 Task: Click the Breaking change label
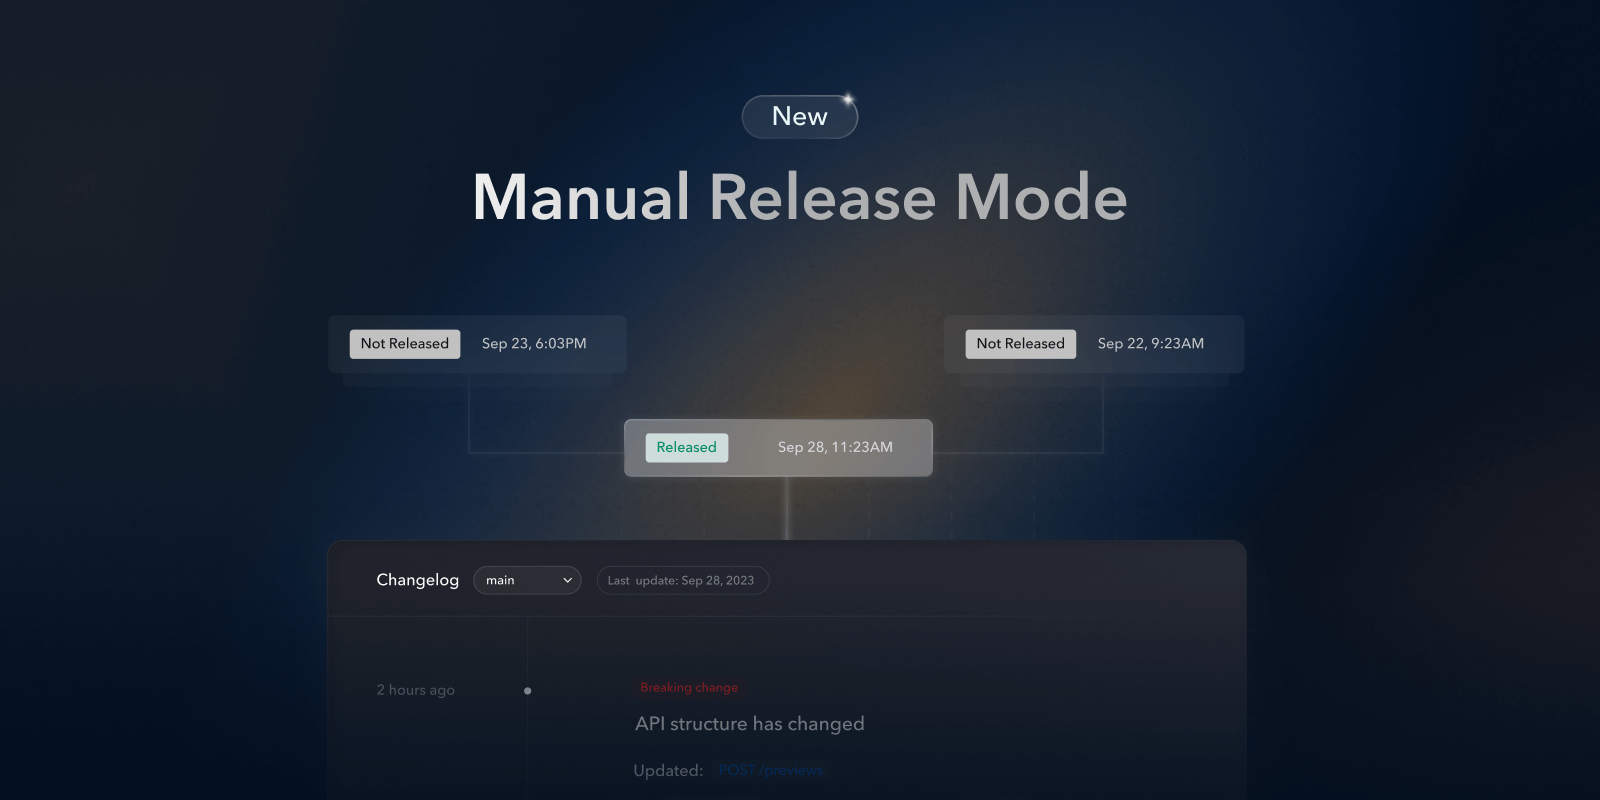(x=689, y=687)
